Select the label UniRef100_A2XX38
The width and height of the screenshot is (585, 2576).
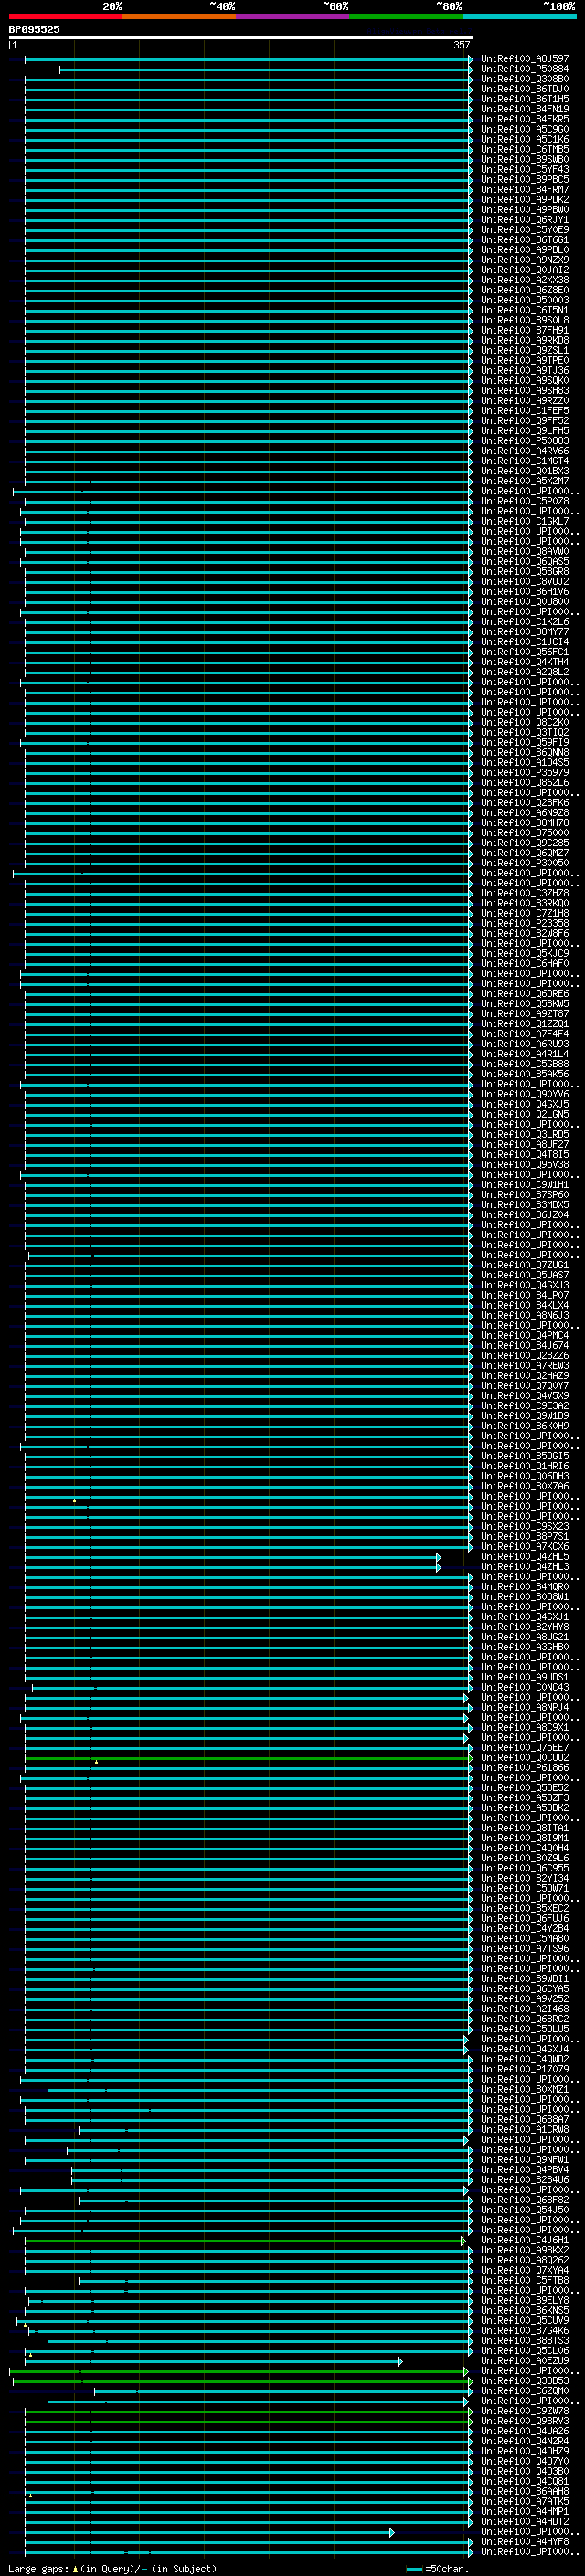pos(525,280)
